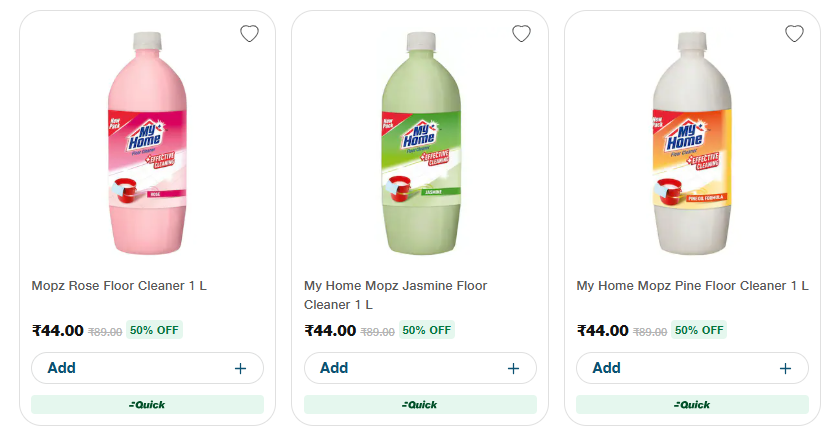Add Mopz Jasmine Floor Cleaner to cart
This screenshot has height=435, width=830.
334,368
